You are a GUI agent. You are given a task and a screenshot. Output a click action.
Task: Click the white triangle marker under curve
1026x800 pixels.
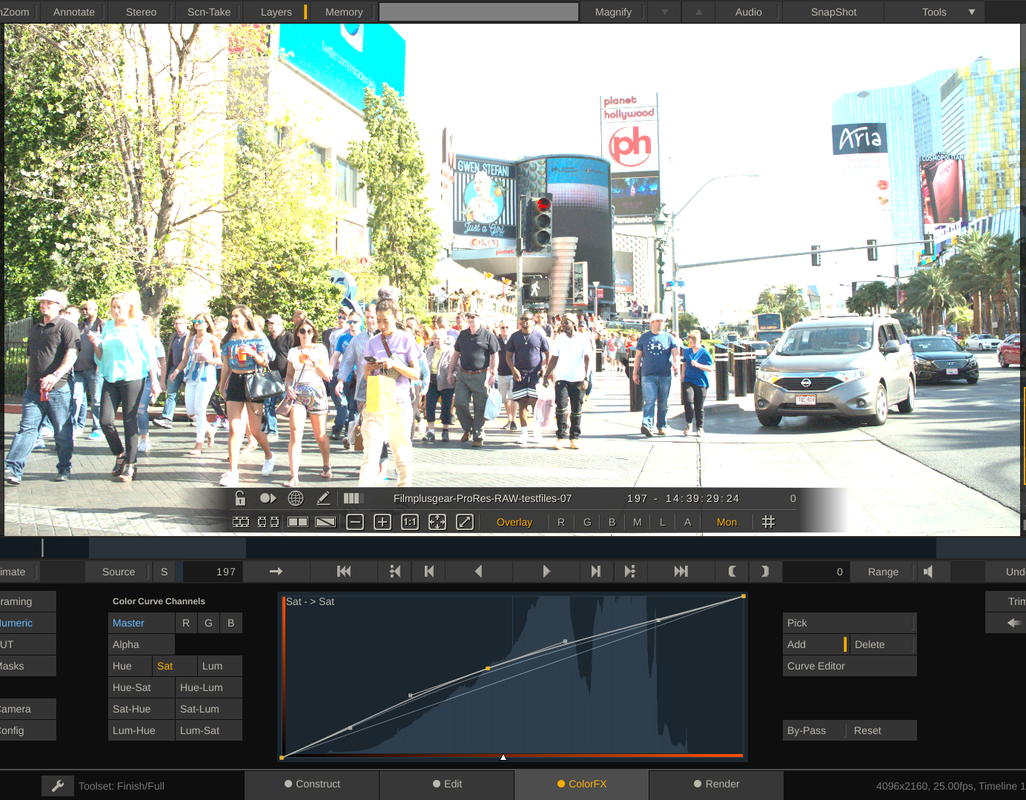(503, 757)
